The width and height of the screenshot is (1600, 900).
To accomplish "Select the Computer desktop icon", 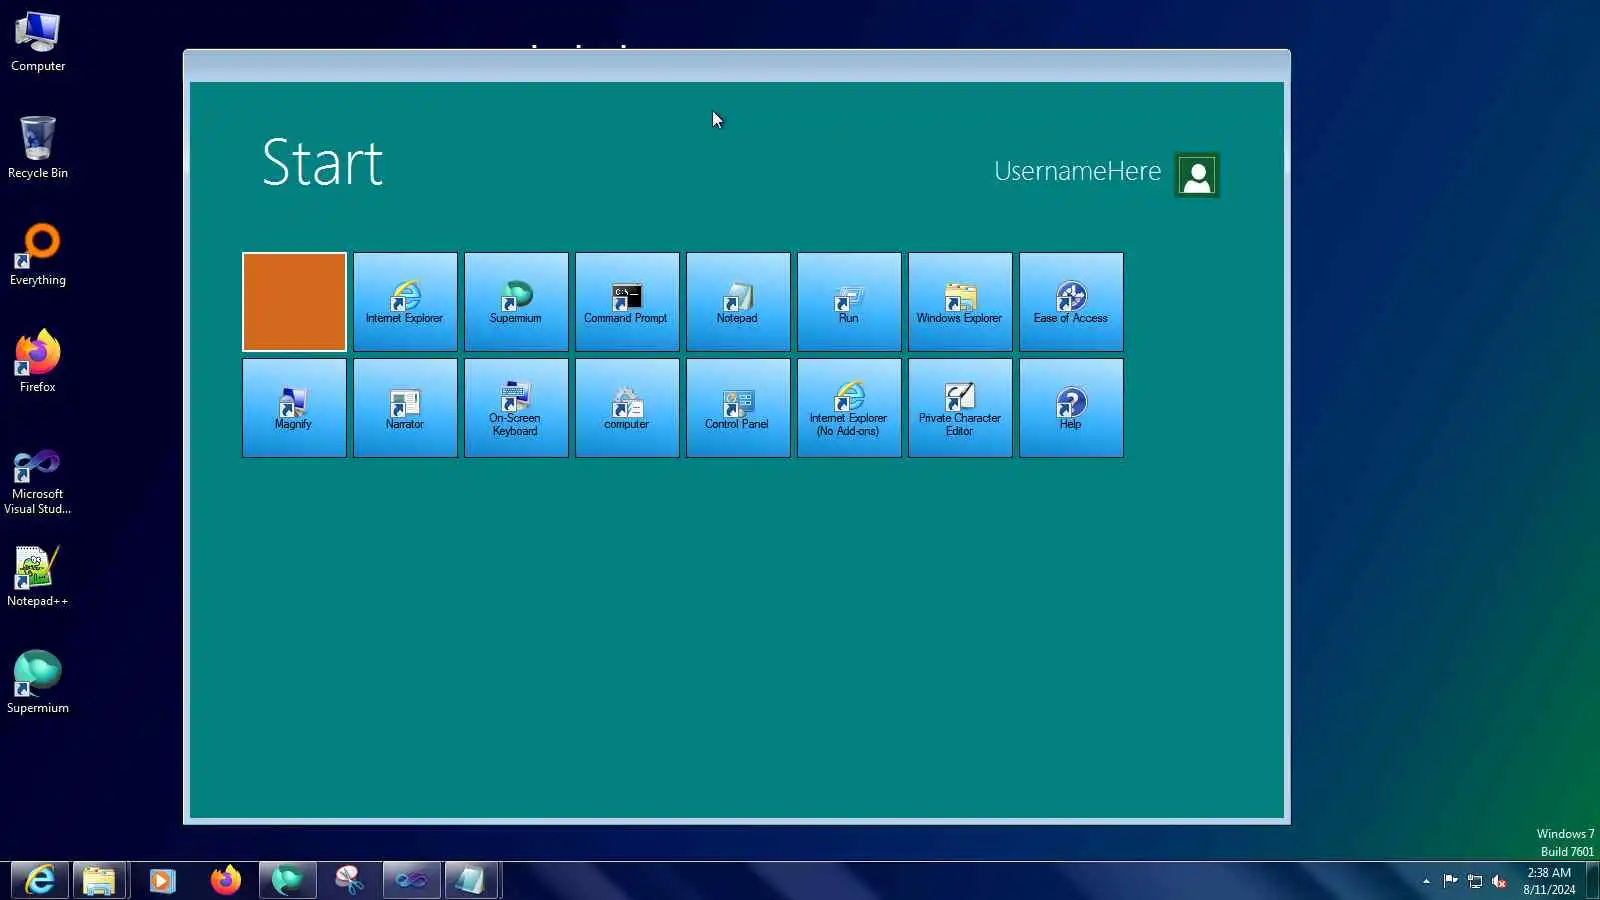I will click(x=38, y=42).
